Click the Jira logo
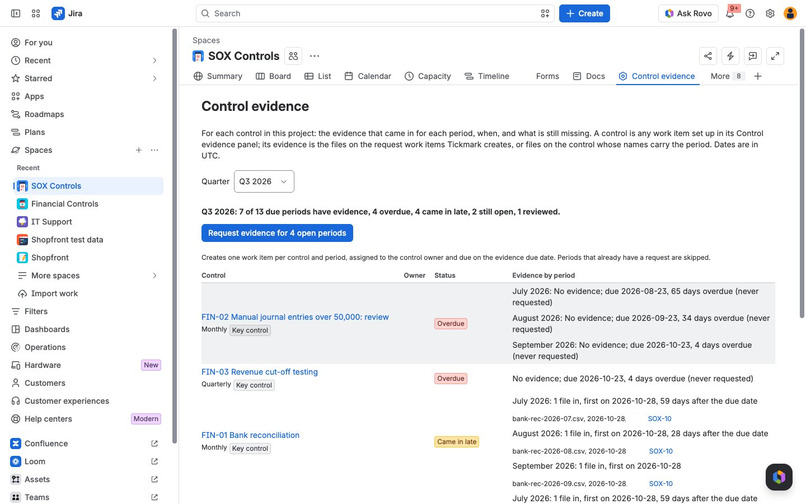806x504 pixels. pyautogui.click(x=67, y=13)
